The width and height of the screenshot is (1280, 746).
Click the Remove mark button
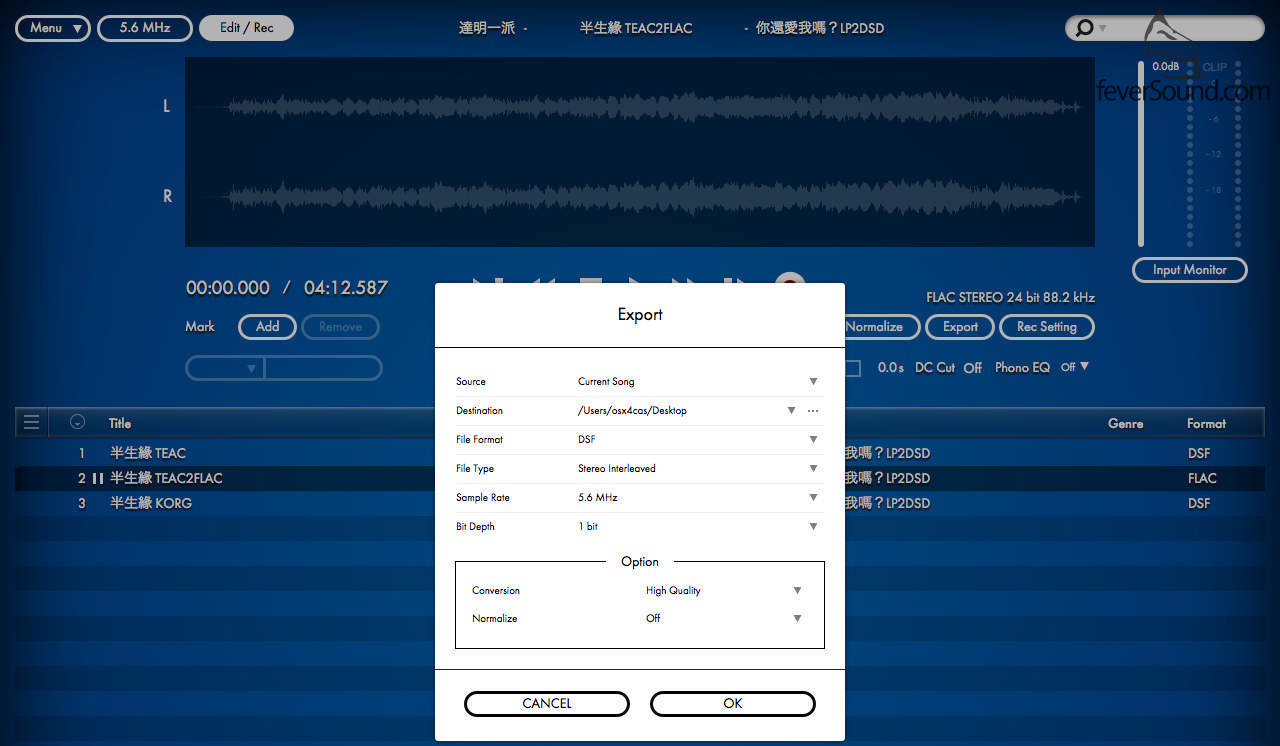(340, 327)
